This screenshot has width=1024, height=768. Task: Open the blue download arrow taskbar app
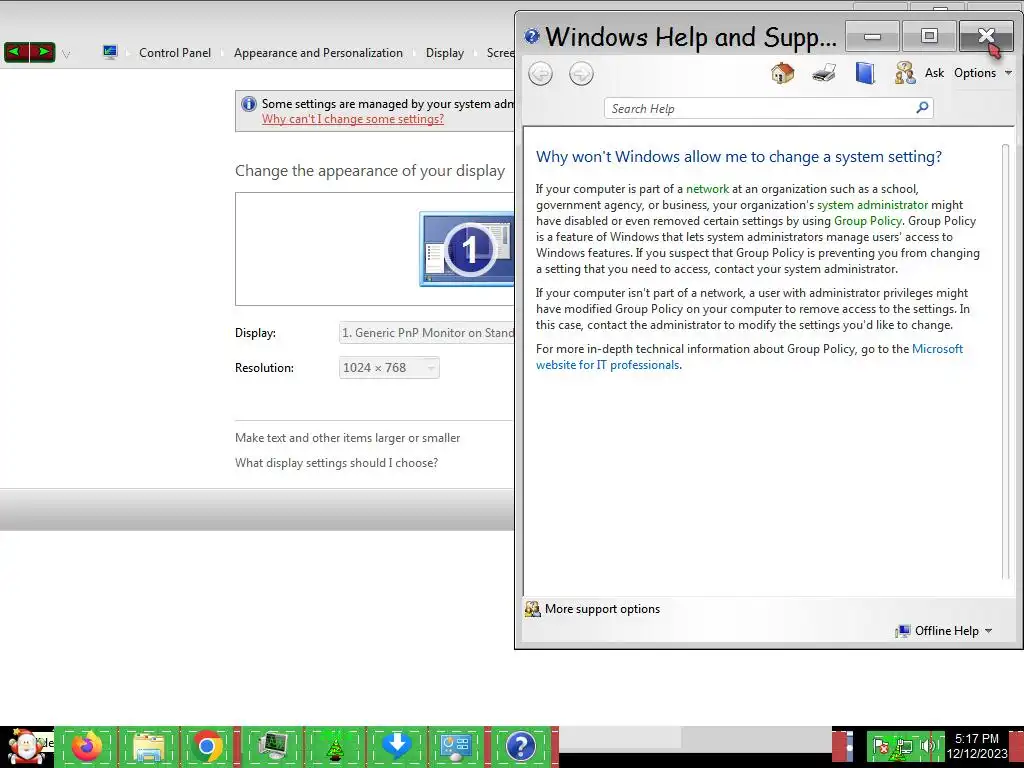(396, 746)
